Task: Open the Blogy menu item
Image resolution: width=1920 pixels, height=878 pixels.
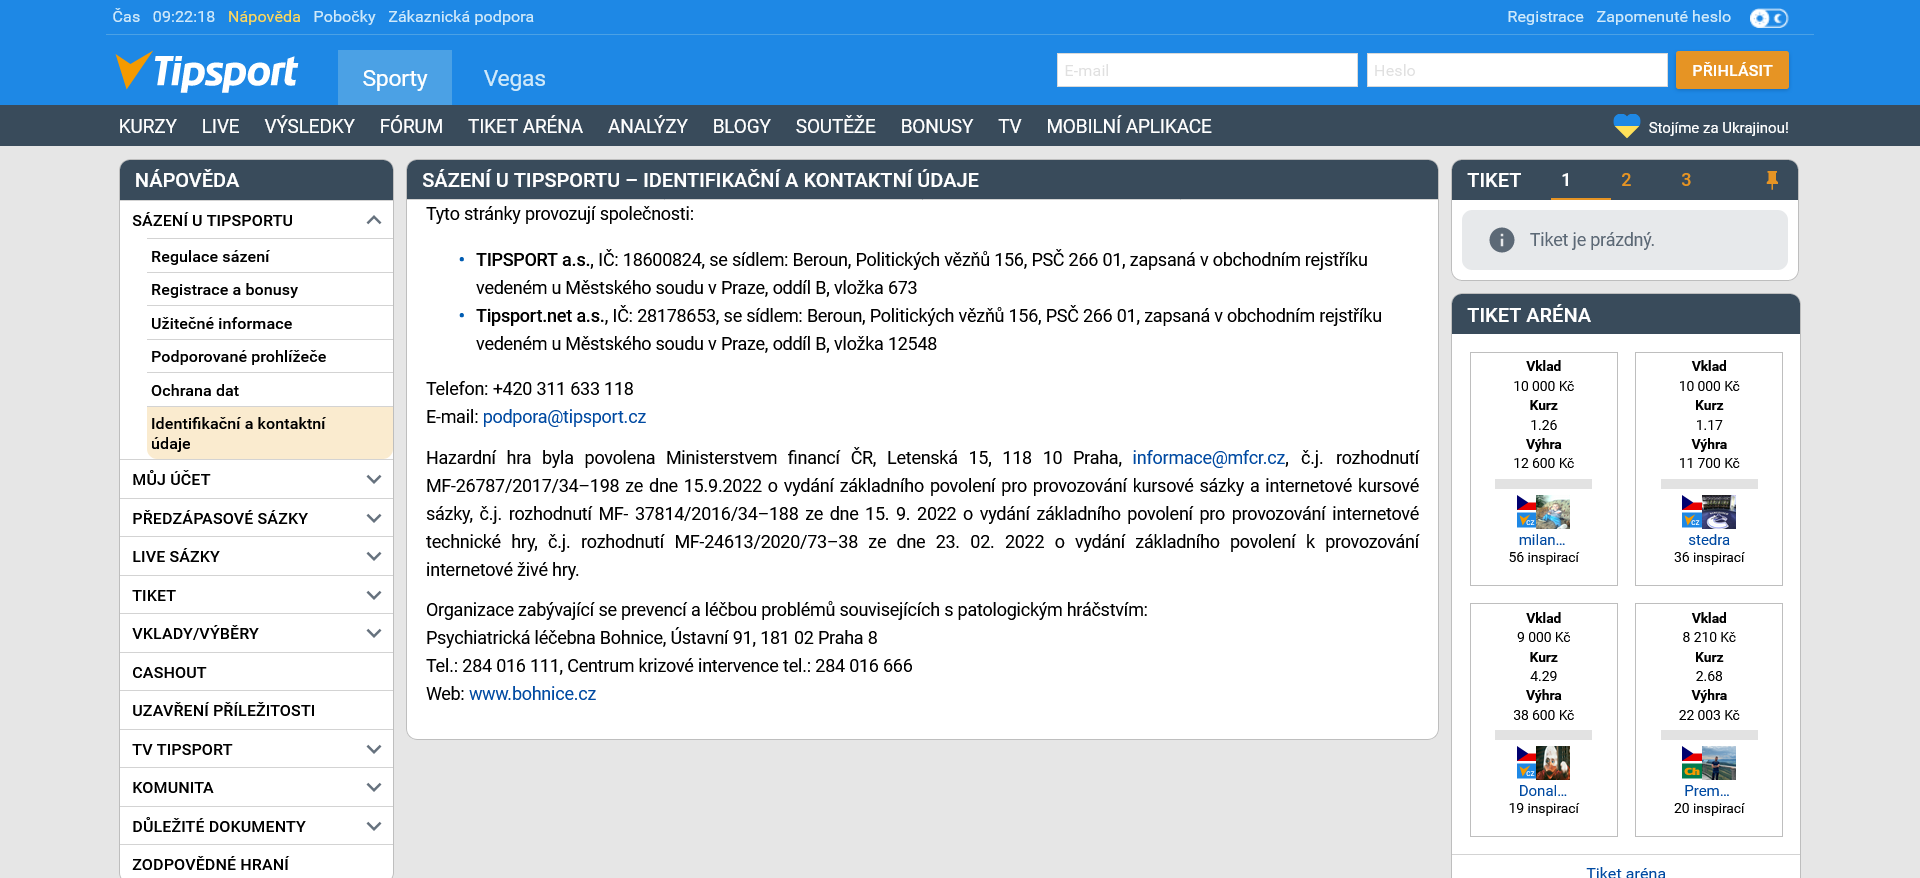Action: 742,126
